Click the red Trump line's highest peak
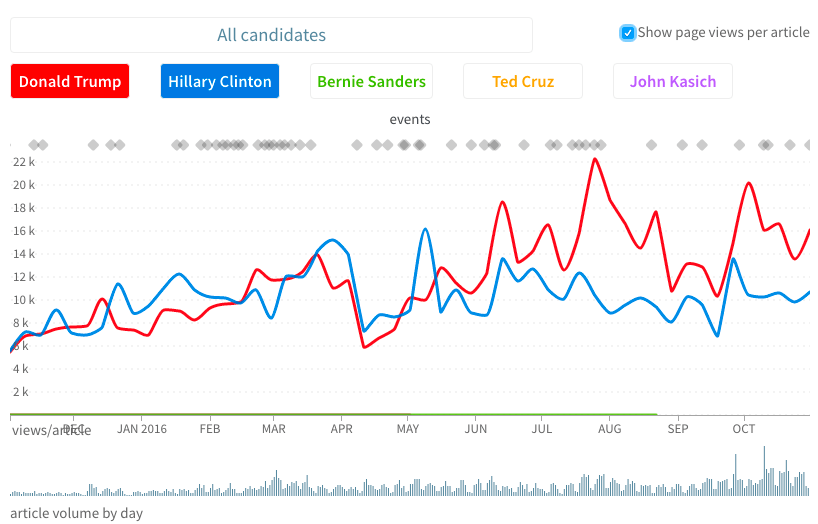 596,159
